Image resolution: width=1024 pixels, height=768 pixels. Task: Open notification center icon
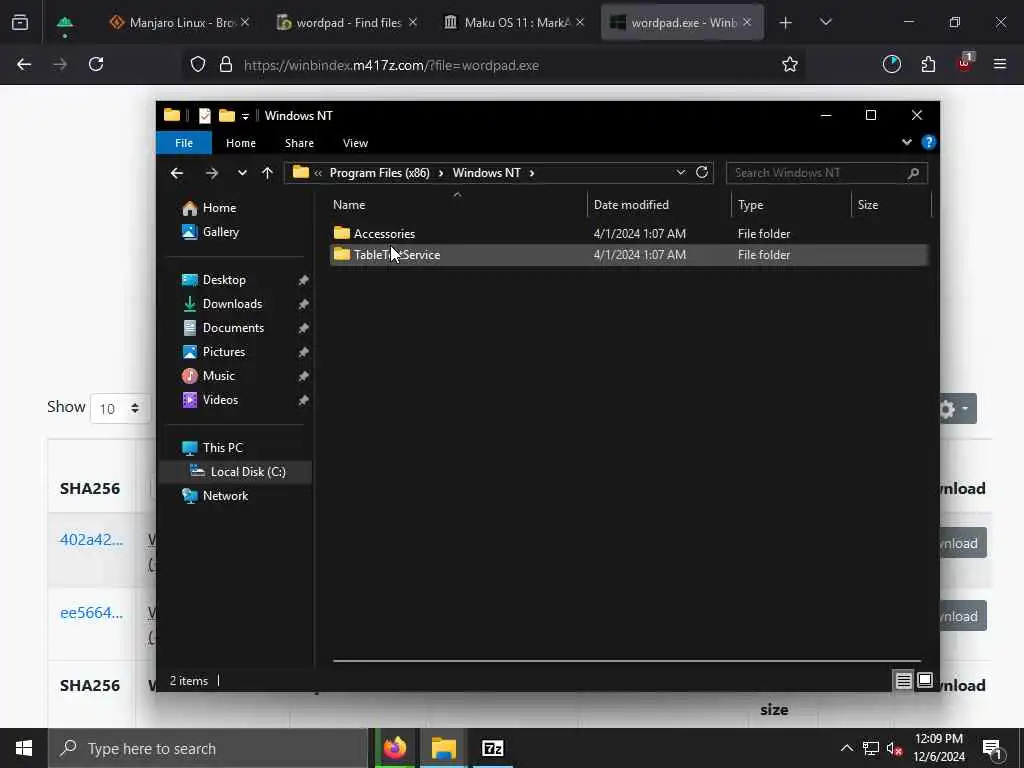pyautogui.click(x=992, y=748)
